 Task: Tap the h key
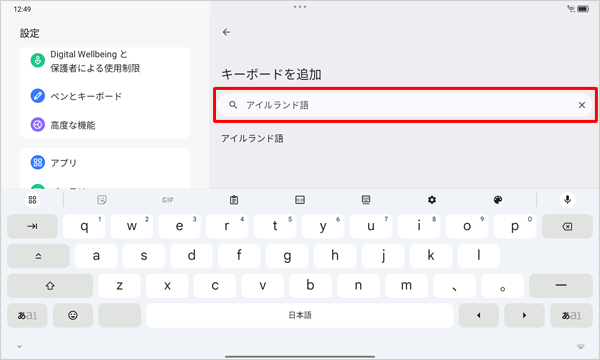click(x=335, y=256)
